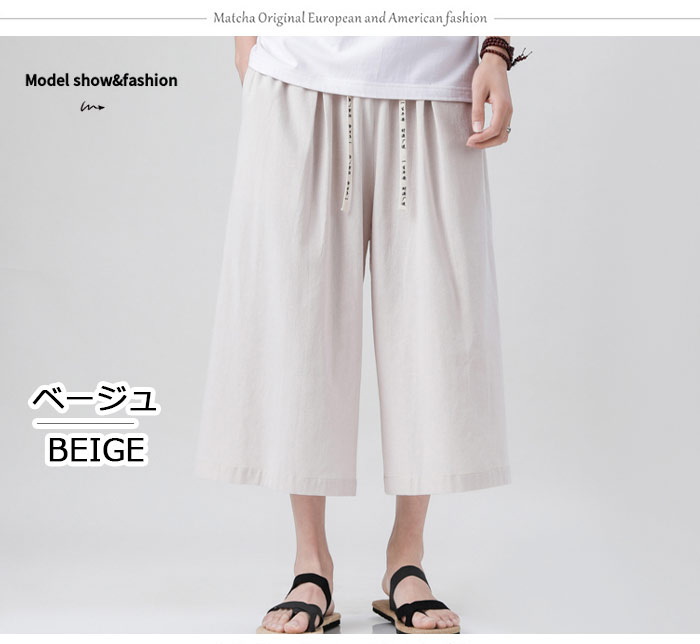Click the left black sandal

299,605
